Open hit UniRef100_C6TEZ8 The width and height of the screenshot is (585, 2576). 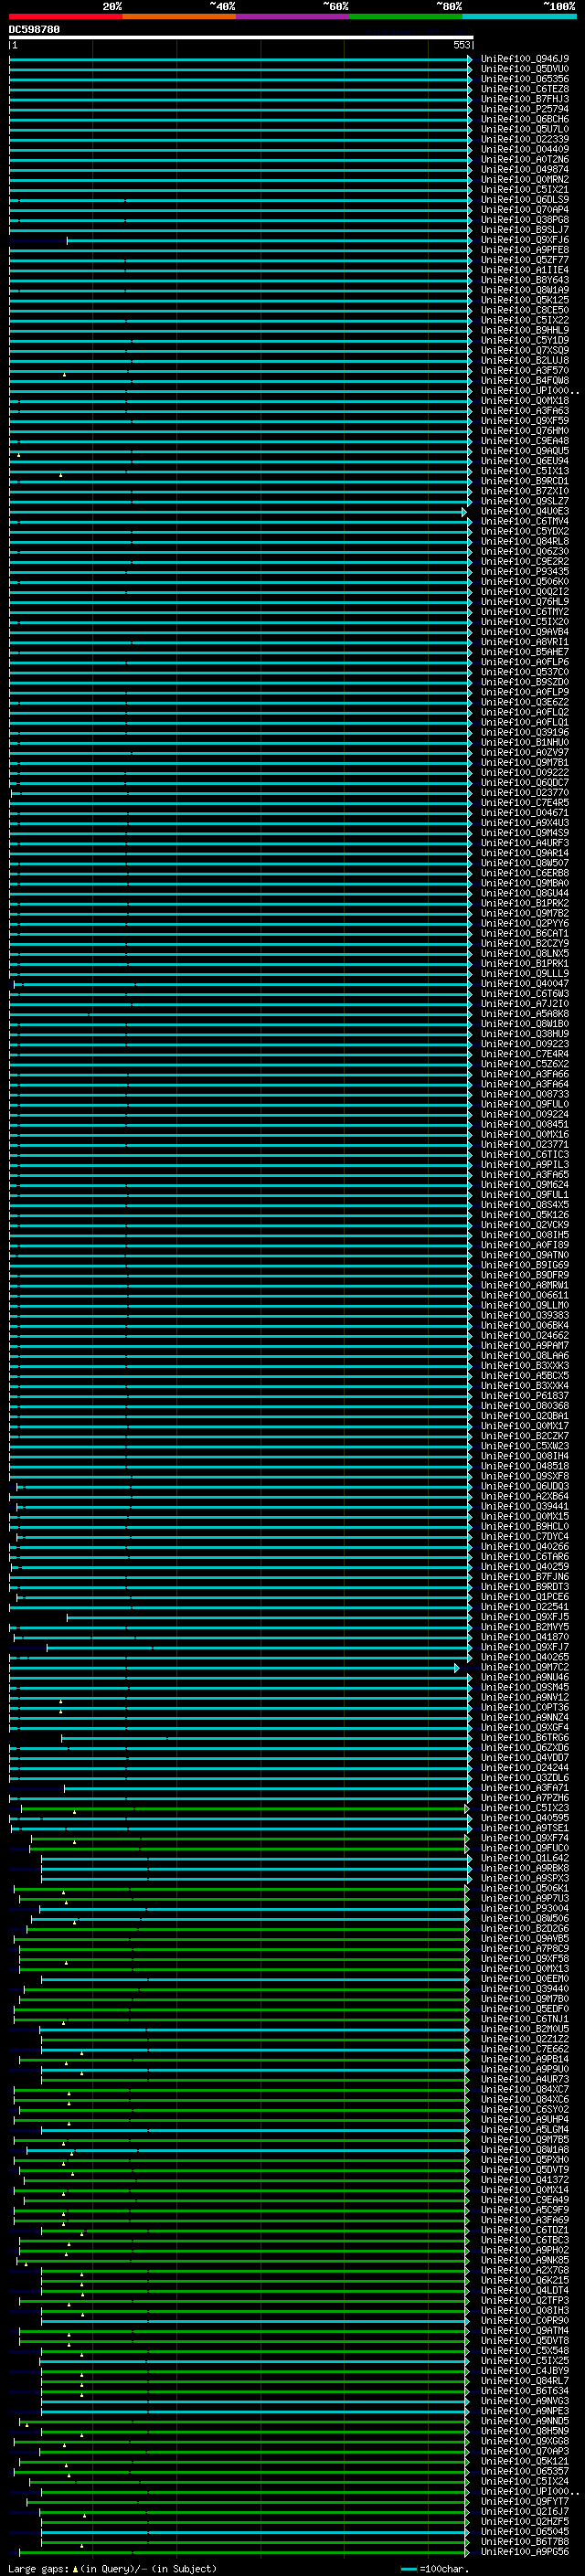[525, 89]
